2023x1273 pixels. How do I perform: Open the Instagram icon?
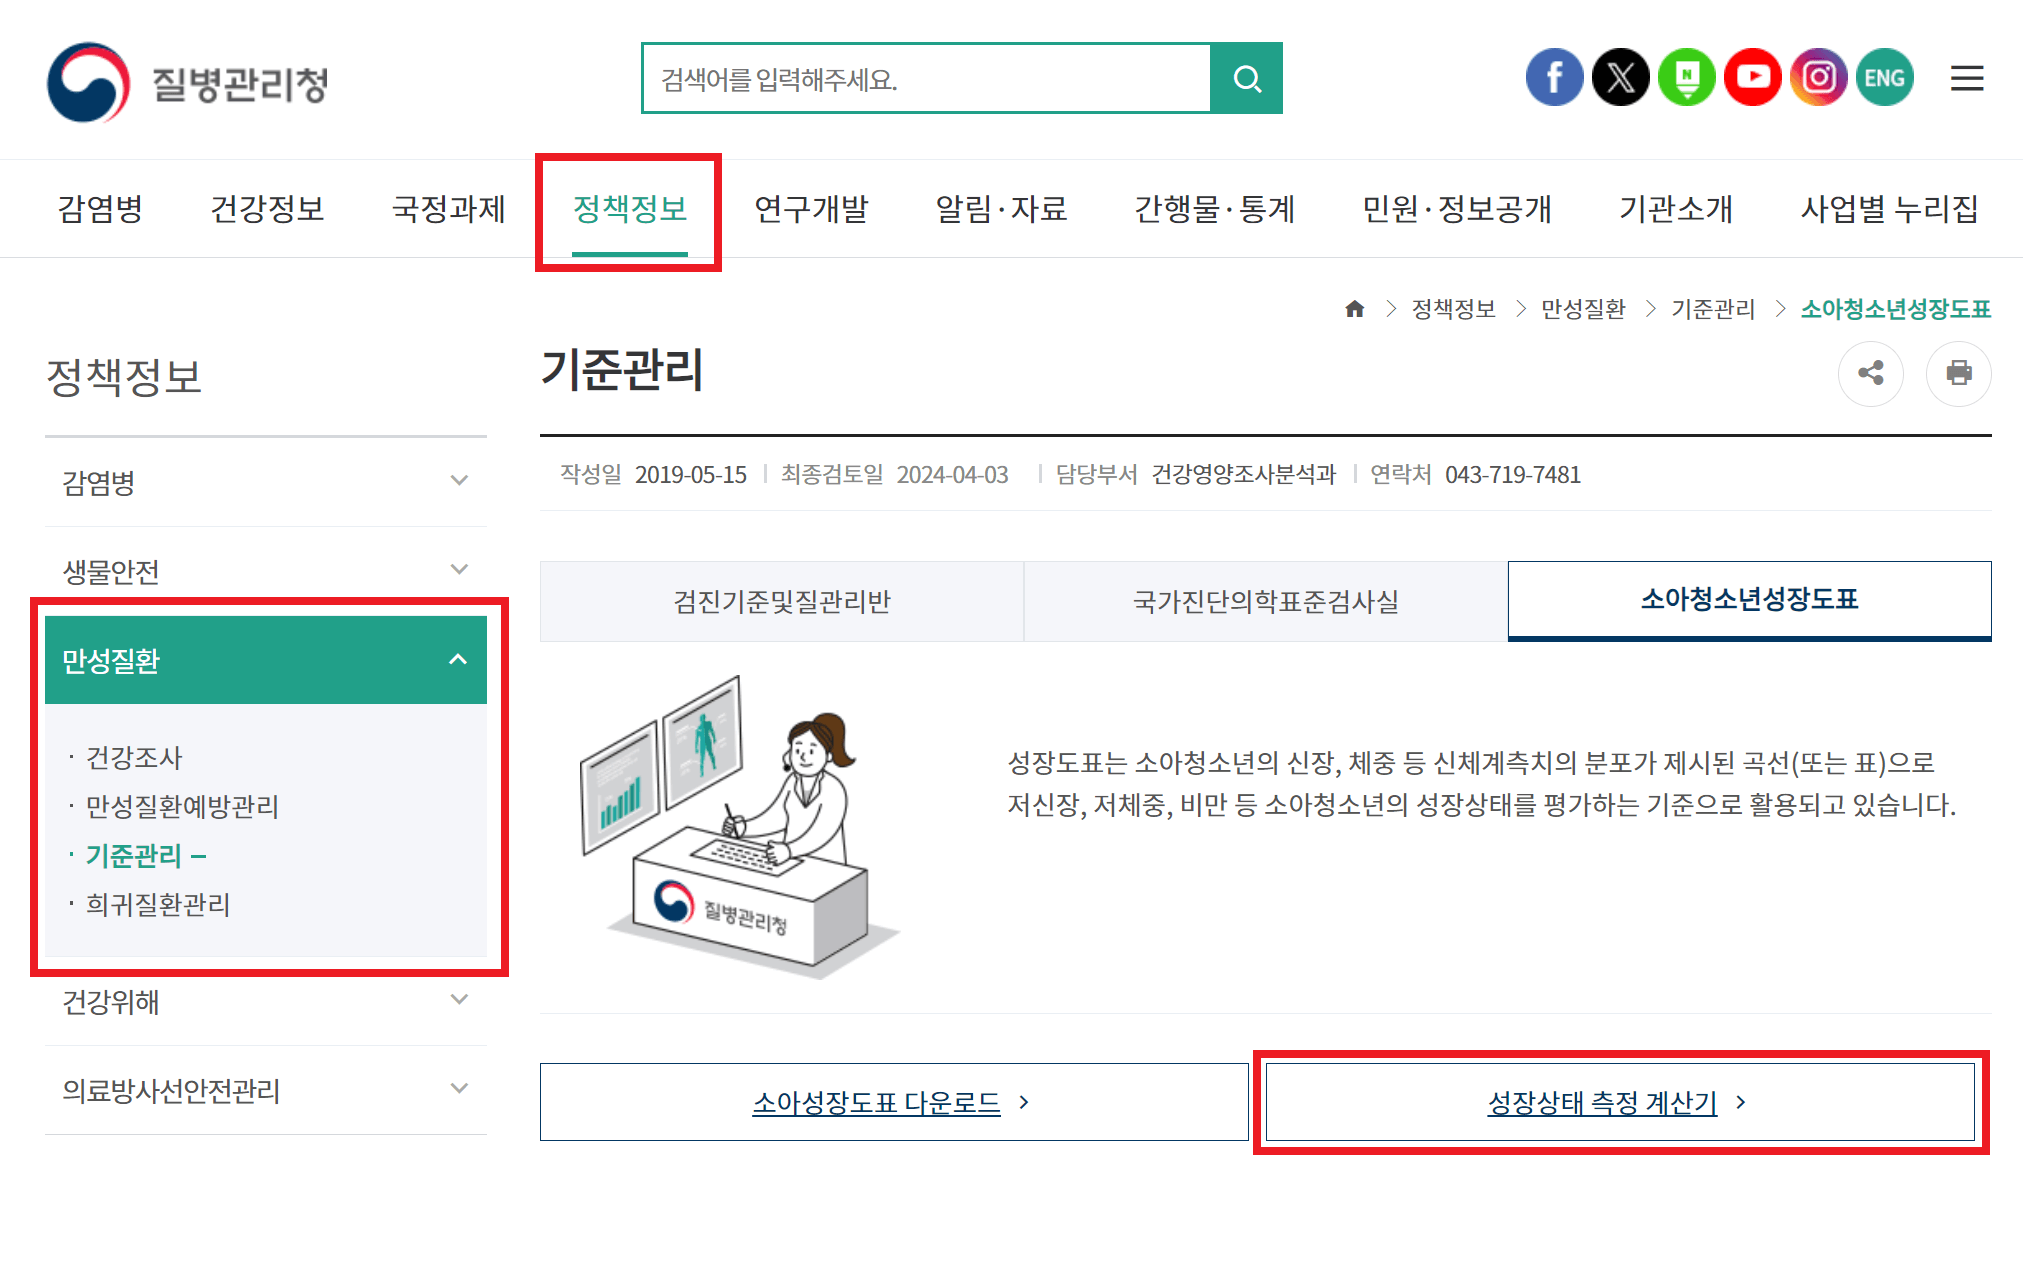point(1818,77)
